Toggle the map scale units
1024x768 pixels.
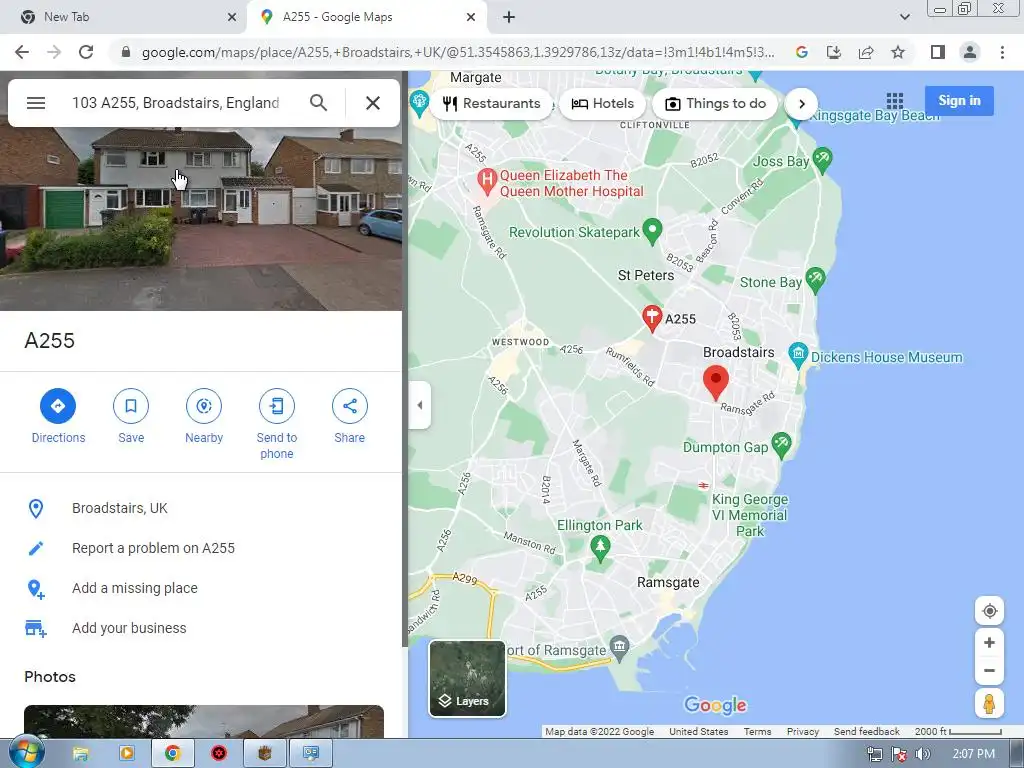pyautogui.click(x=958, y=731)
